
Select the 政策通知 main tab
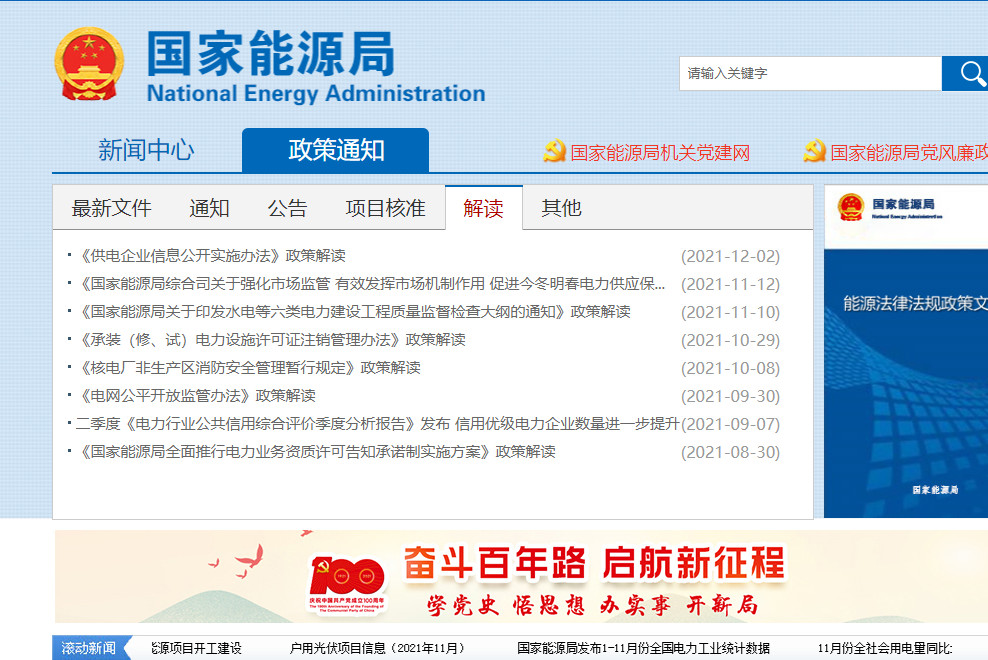pyautogui.click(x=335, y=150)
